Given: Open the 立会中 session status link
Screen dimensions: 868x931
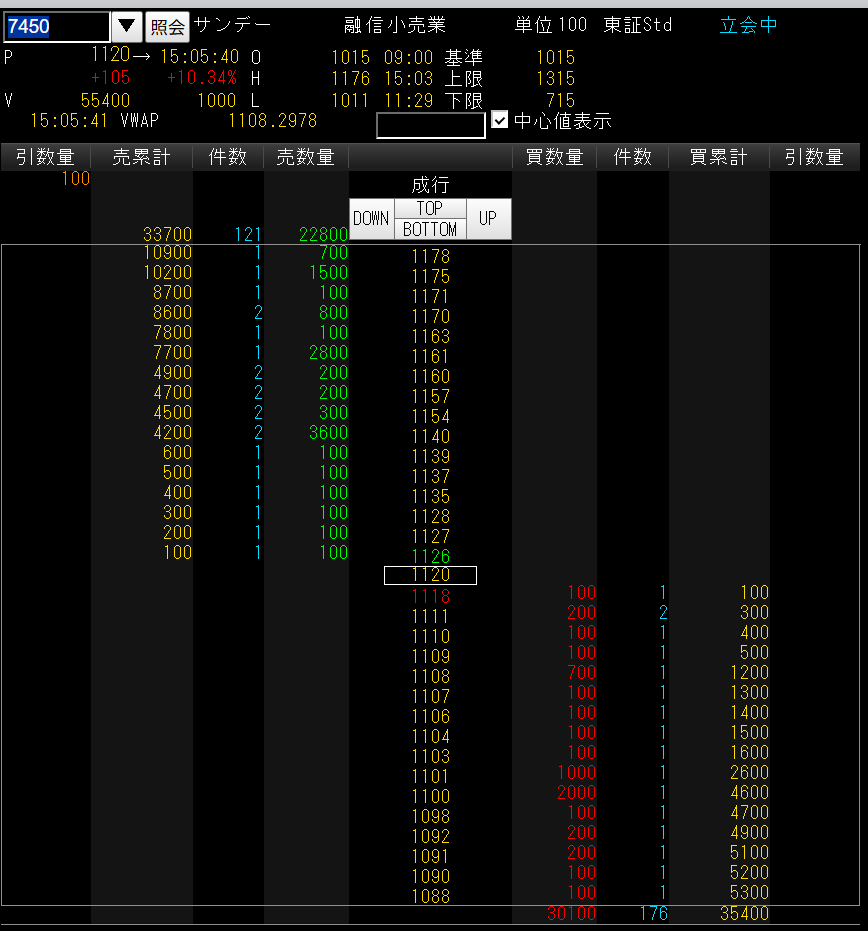Looking at the screenshot, I should tap(747, 24).
